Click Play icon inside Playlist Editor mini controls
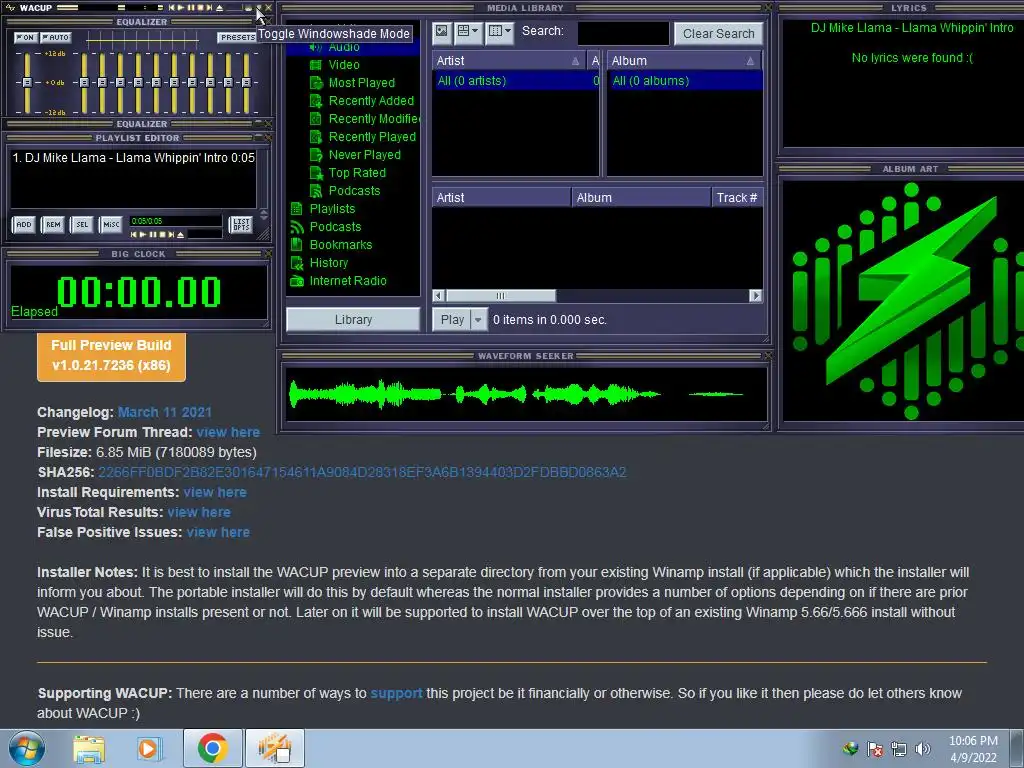 tap(142, 234)
